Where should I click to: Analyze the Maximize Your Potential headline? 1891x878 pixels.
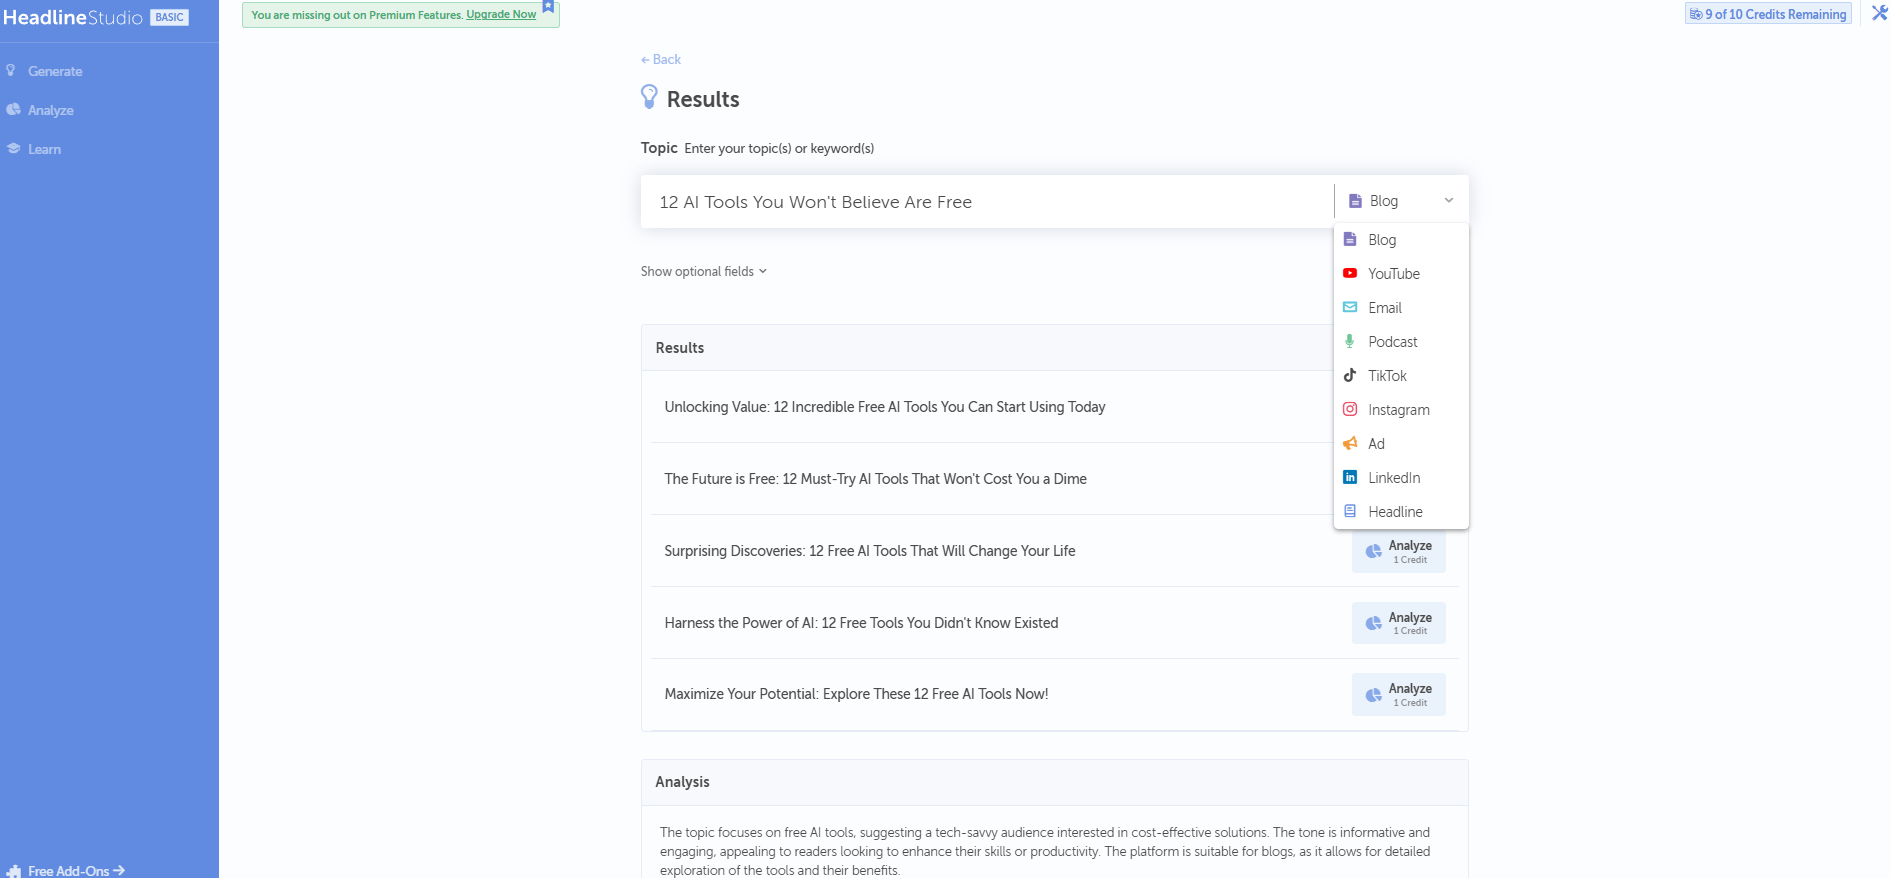coord(1398,694)
